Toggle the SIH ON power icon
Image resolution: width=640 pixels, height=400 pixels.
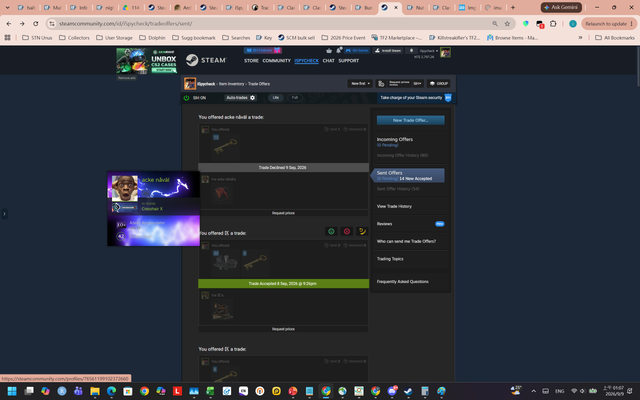click(x=187, y=98)
